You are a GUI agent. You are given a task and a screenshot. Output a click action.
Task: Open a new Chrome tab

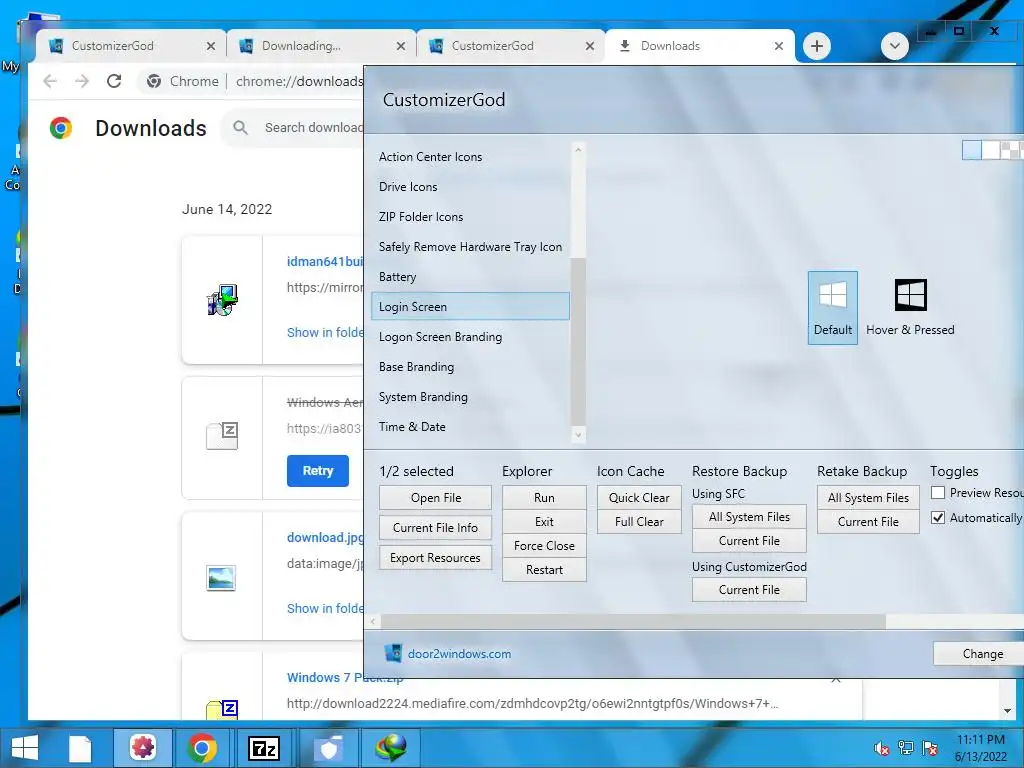(816, 46)
